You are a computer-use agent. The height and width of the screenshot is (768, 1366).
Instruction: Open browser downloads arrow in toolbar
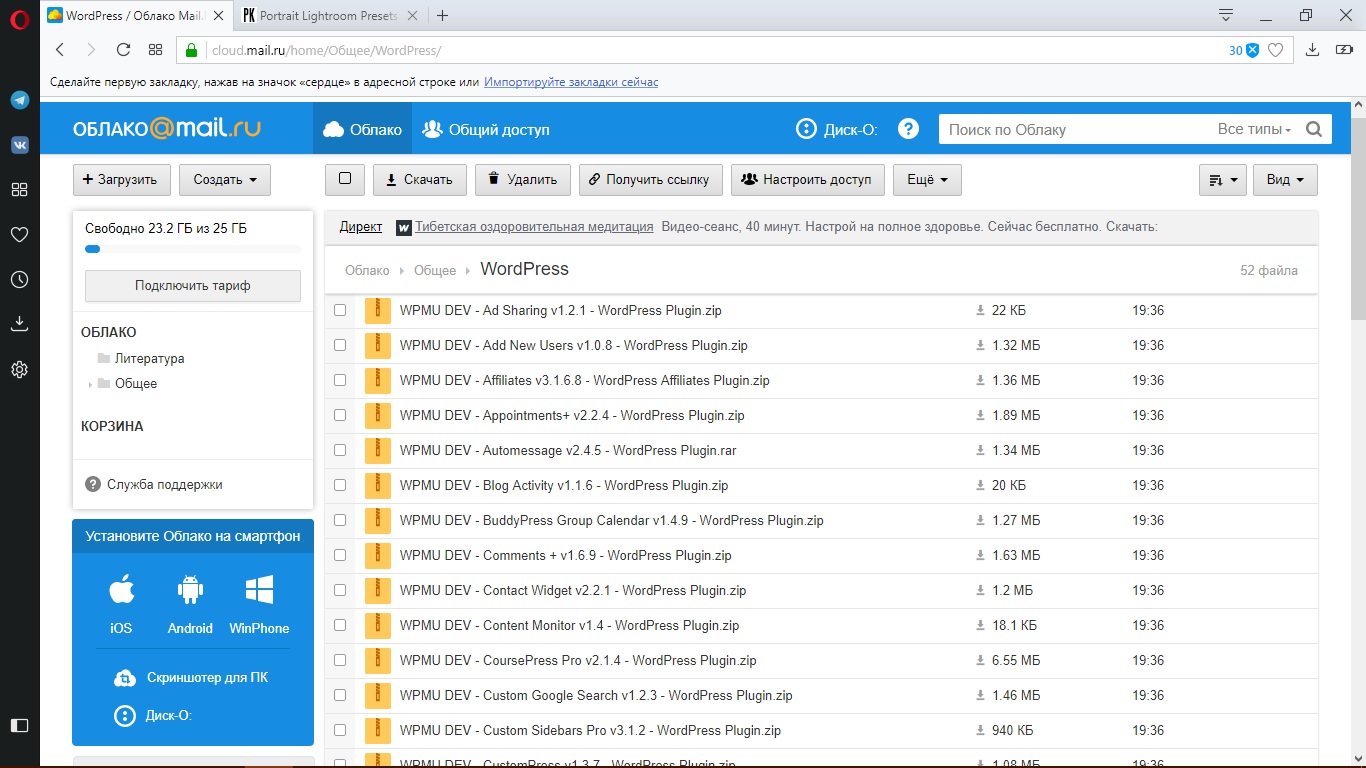1313,50
